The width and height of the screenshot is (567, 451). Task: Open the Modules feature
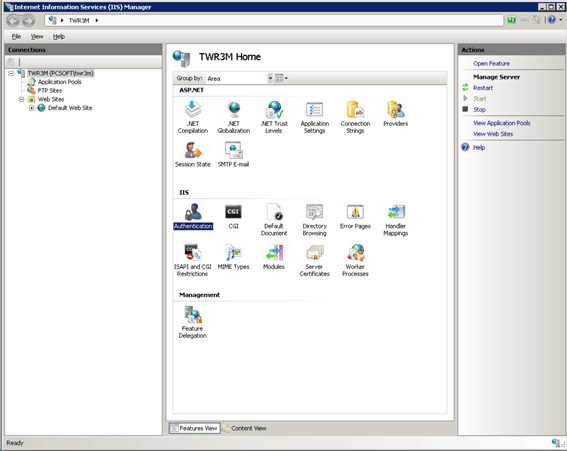tap(274, 257)
